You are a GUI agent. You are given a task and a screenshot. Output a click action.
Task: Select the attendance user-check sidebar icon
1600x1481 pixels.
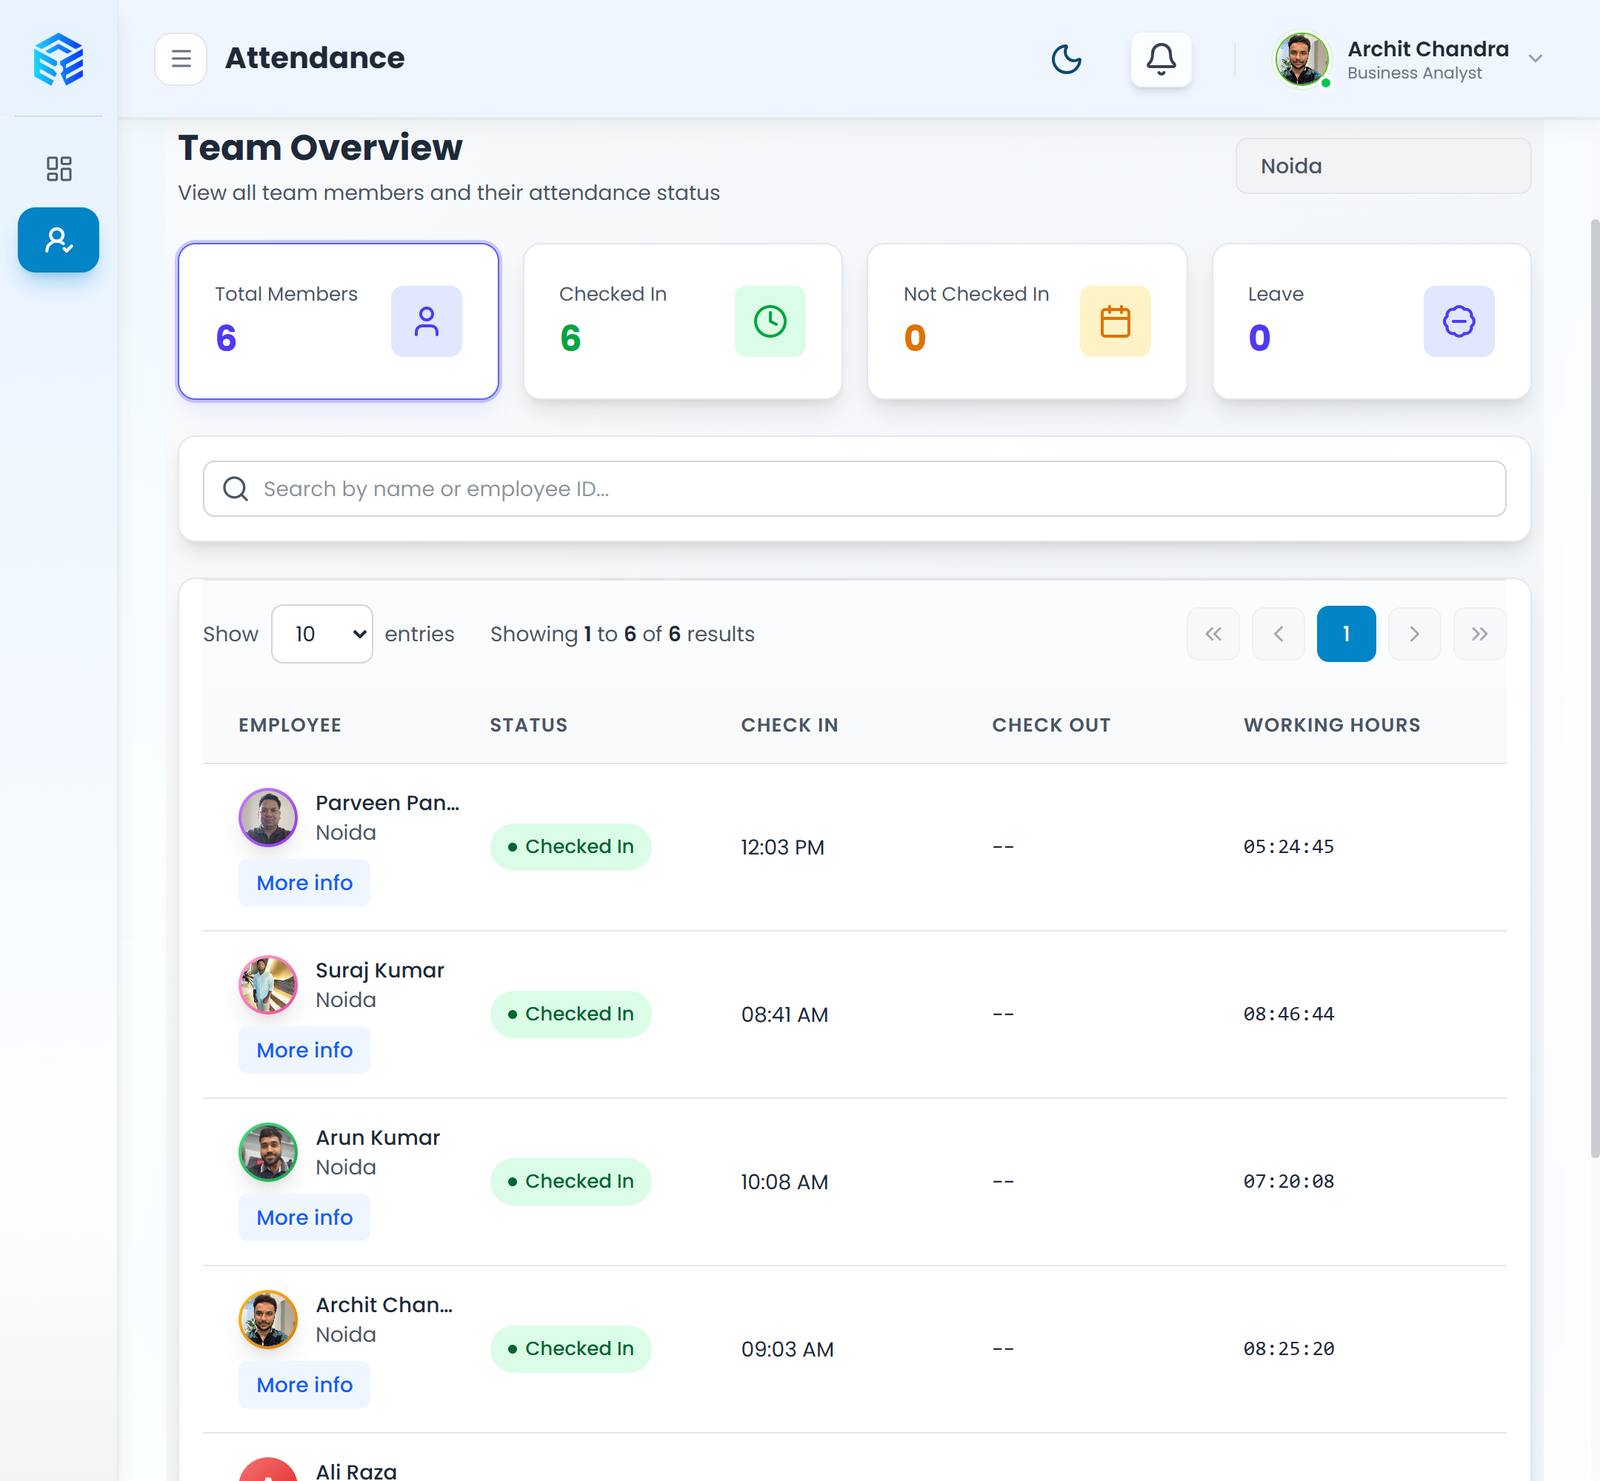pos(58,240)
